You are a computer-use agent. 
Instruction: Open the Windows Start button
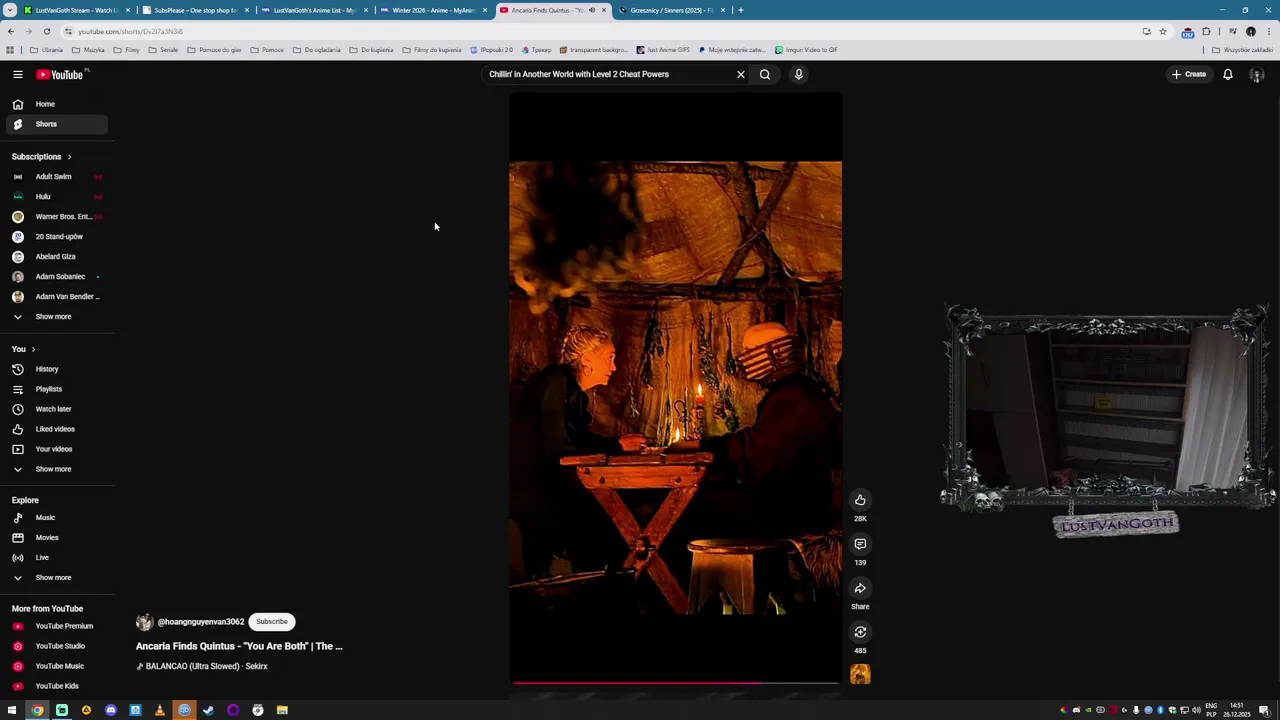point(12,710)
